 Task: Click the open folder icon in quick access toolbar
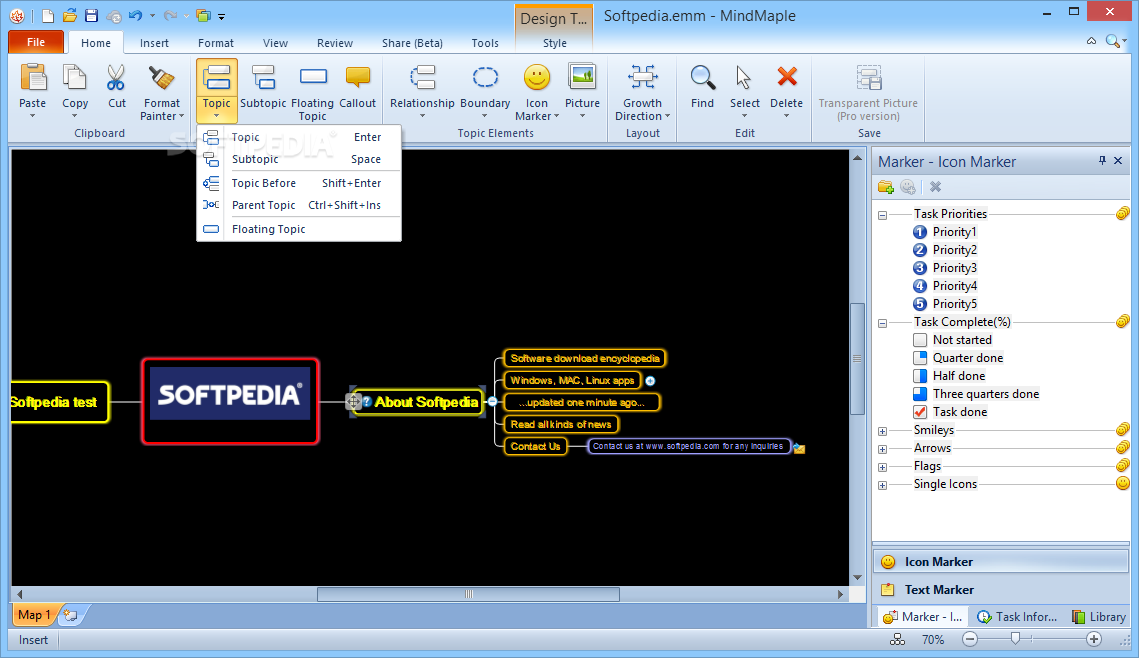(x=70, y=15)
